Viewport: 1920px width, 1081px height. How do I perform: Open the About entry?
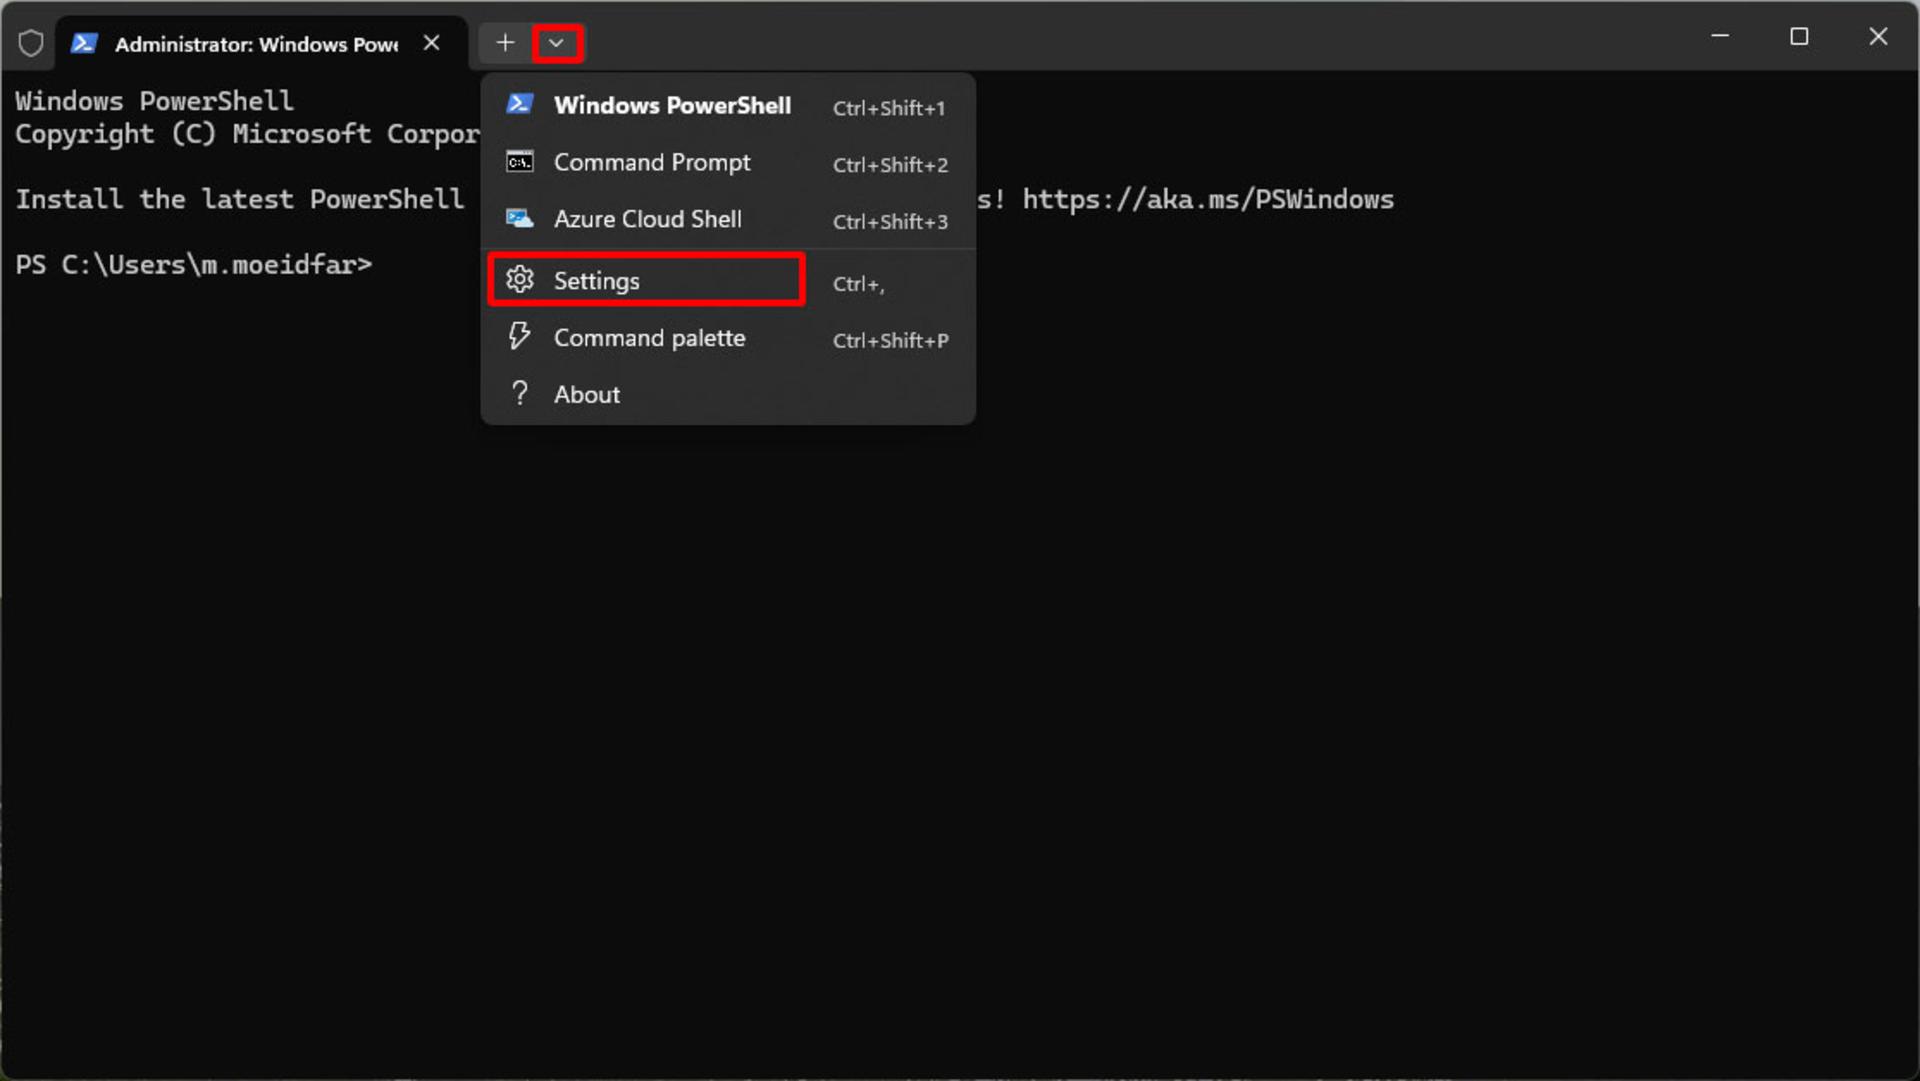[x=728, y=395]
